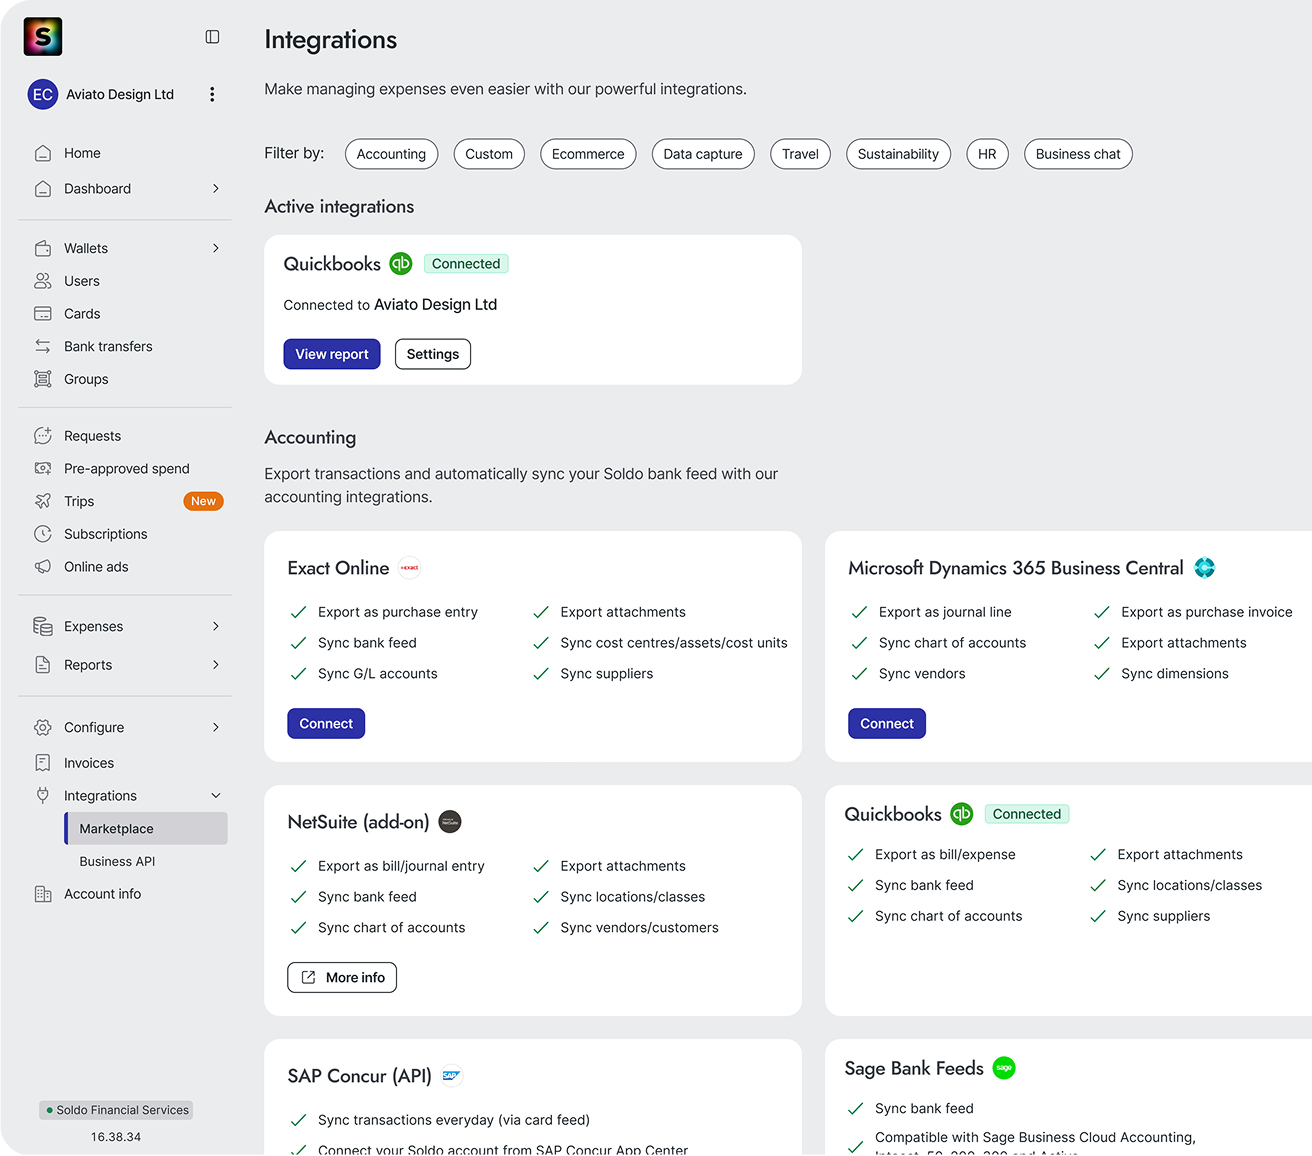
Task: Collapse the sidebar with the panel toggle icon
Action: [x=212, y=36]
